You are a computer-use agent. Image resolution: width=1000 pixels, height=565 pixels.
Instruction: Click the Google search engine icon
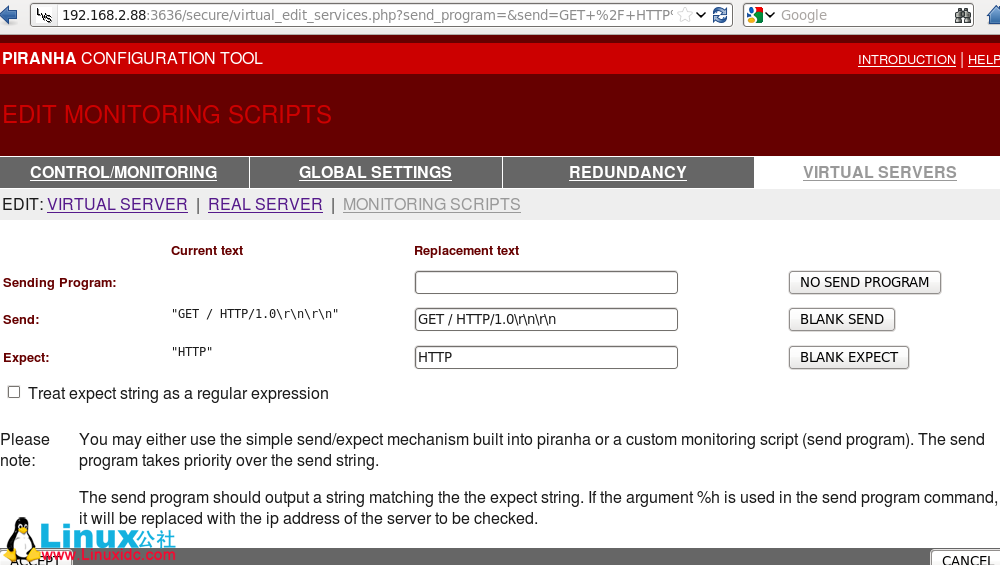coord(755,15)
